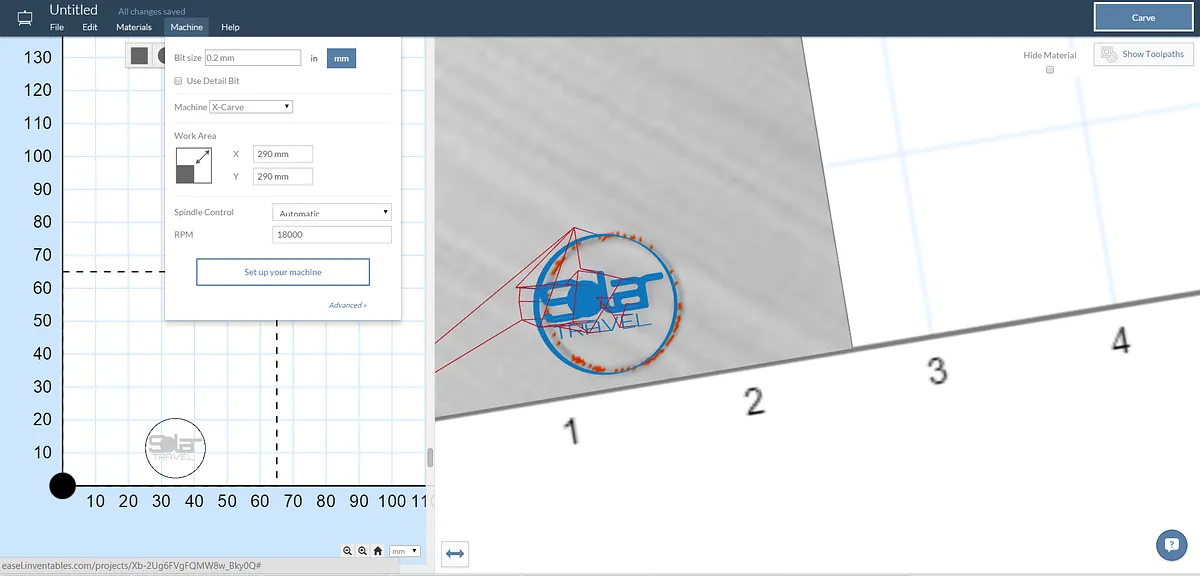Zoom in on the design canvas

(362, 551)
